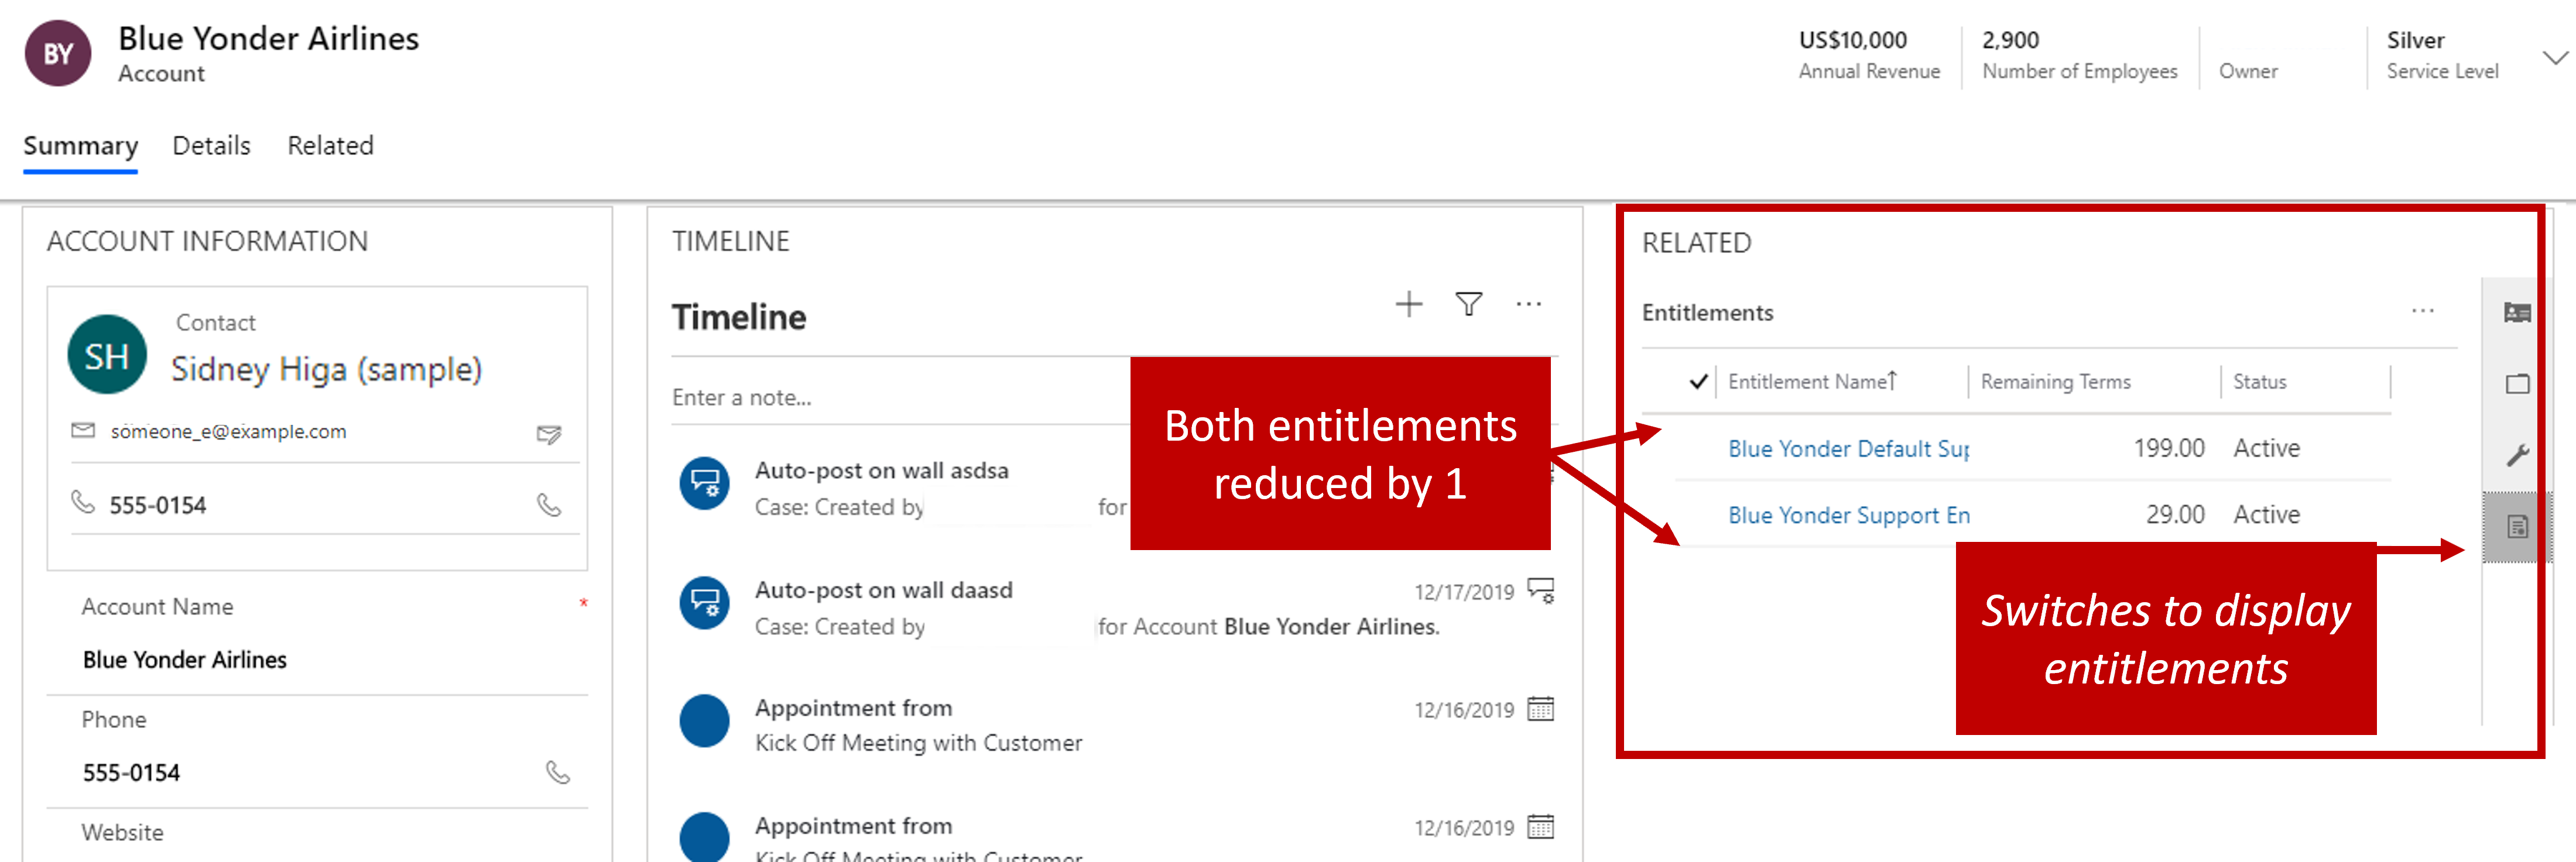The image size is (2576, 862).
Task: Open Auto-post on wall asdsa entry
Action: [x=881, y=471]
